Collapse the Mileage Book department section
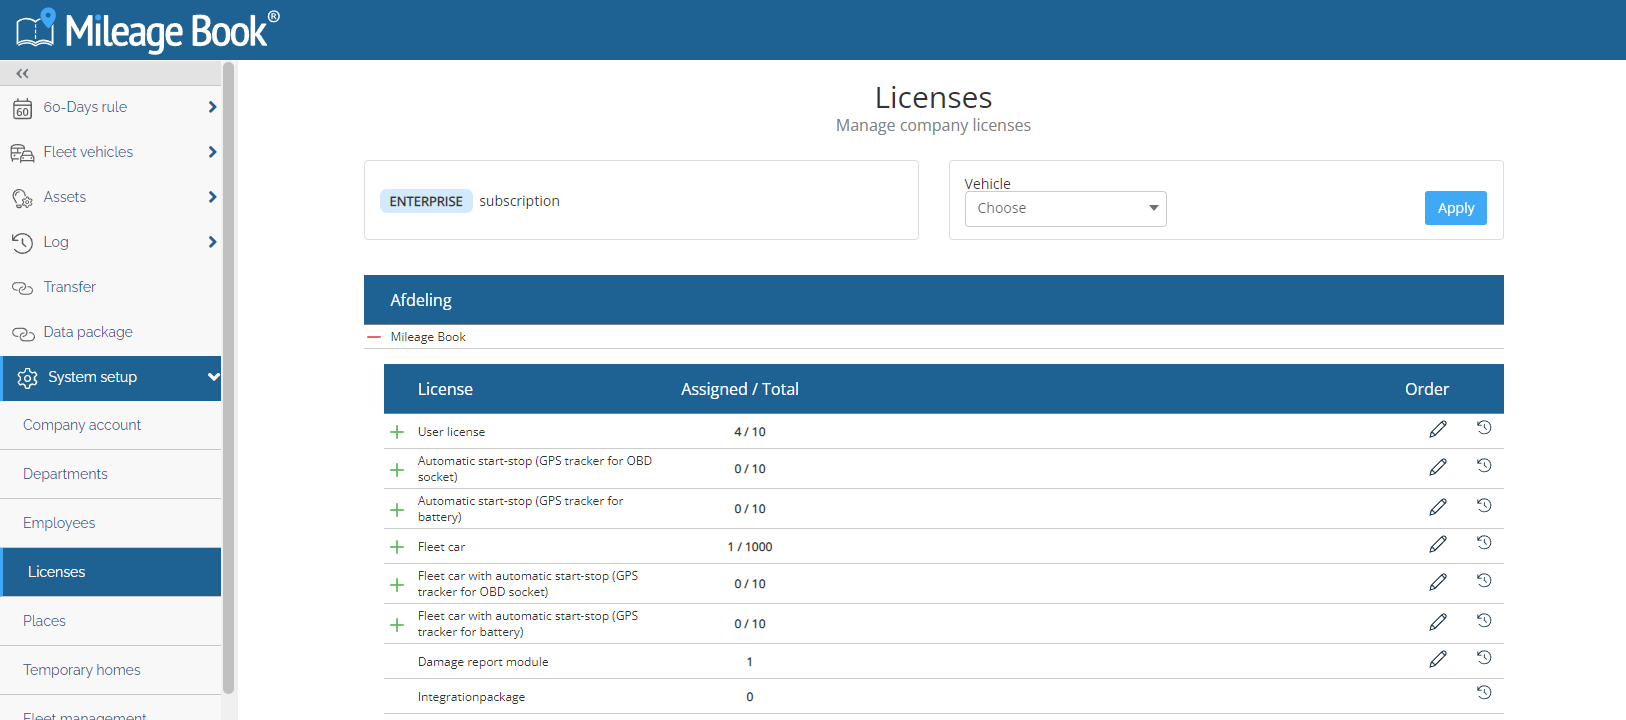 click(374, 337)
